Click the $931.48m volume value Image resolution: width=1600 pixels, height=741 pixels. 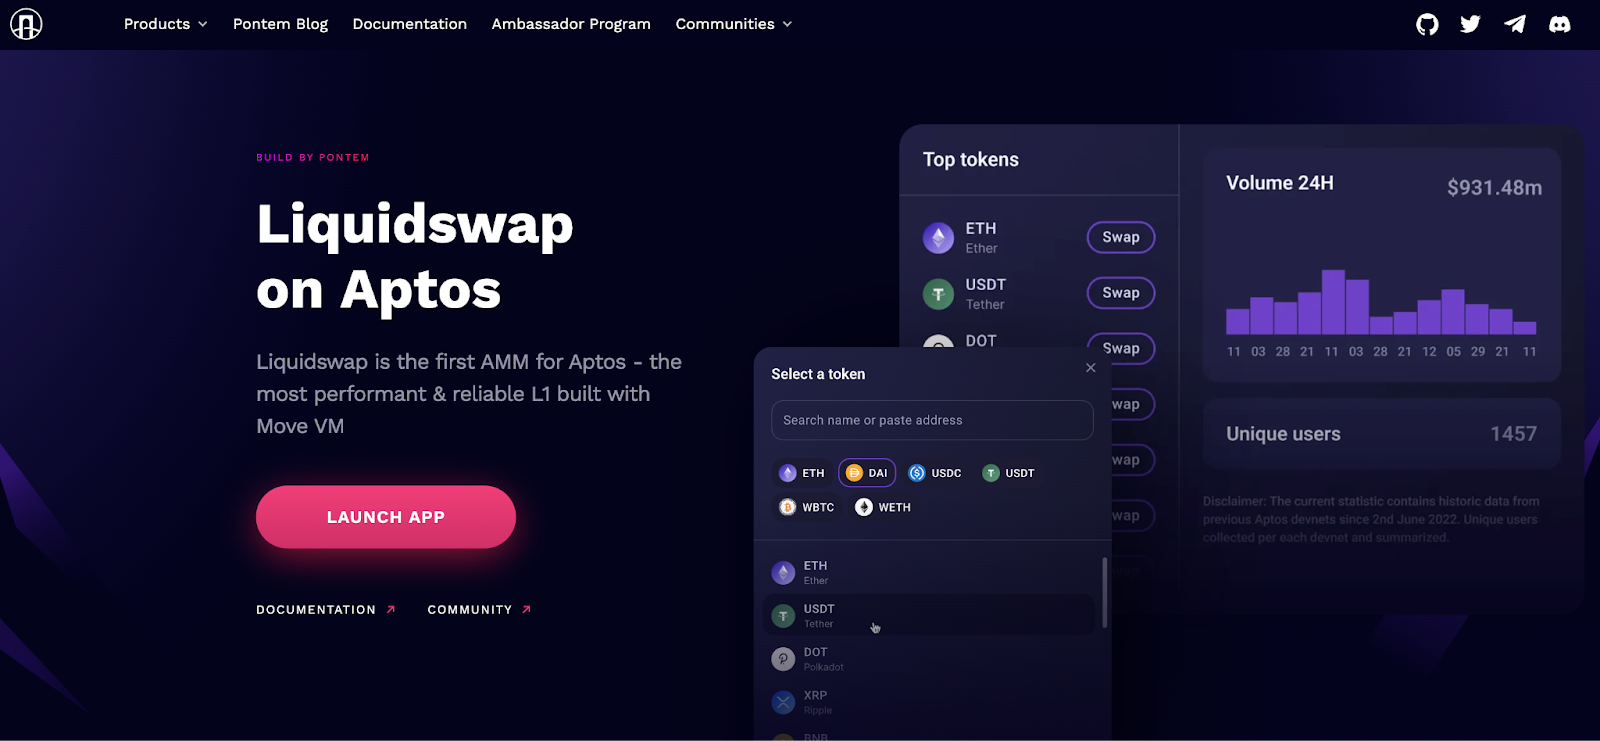tap(1494, 187)
